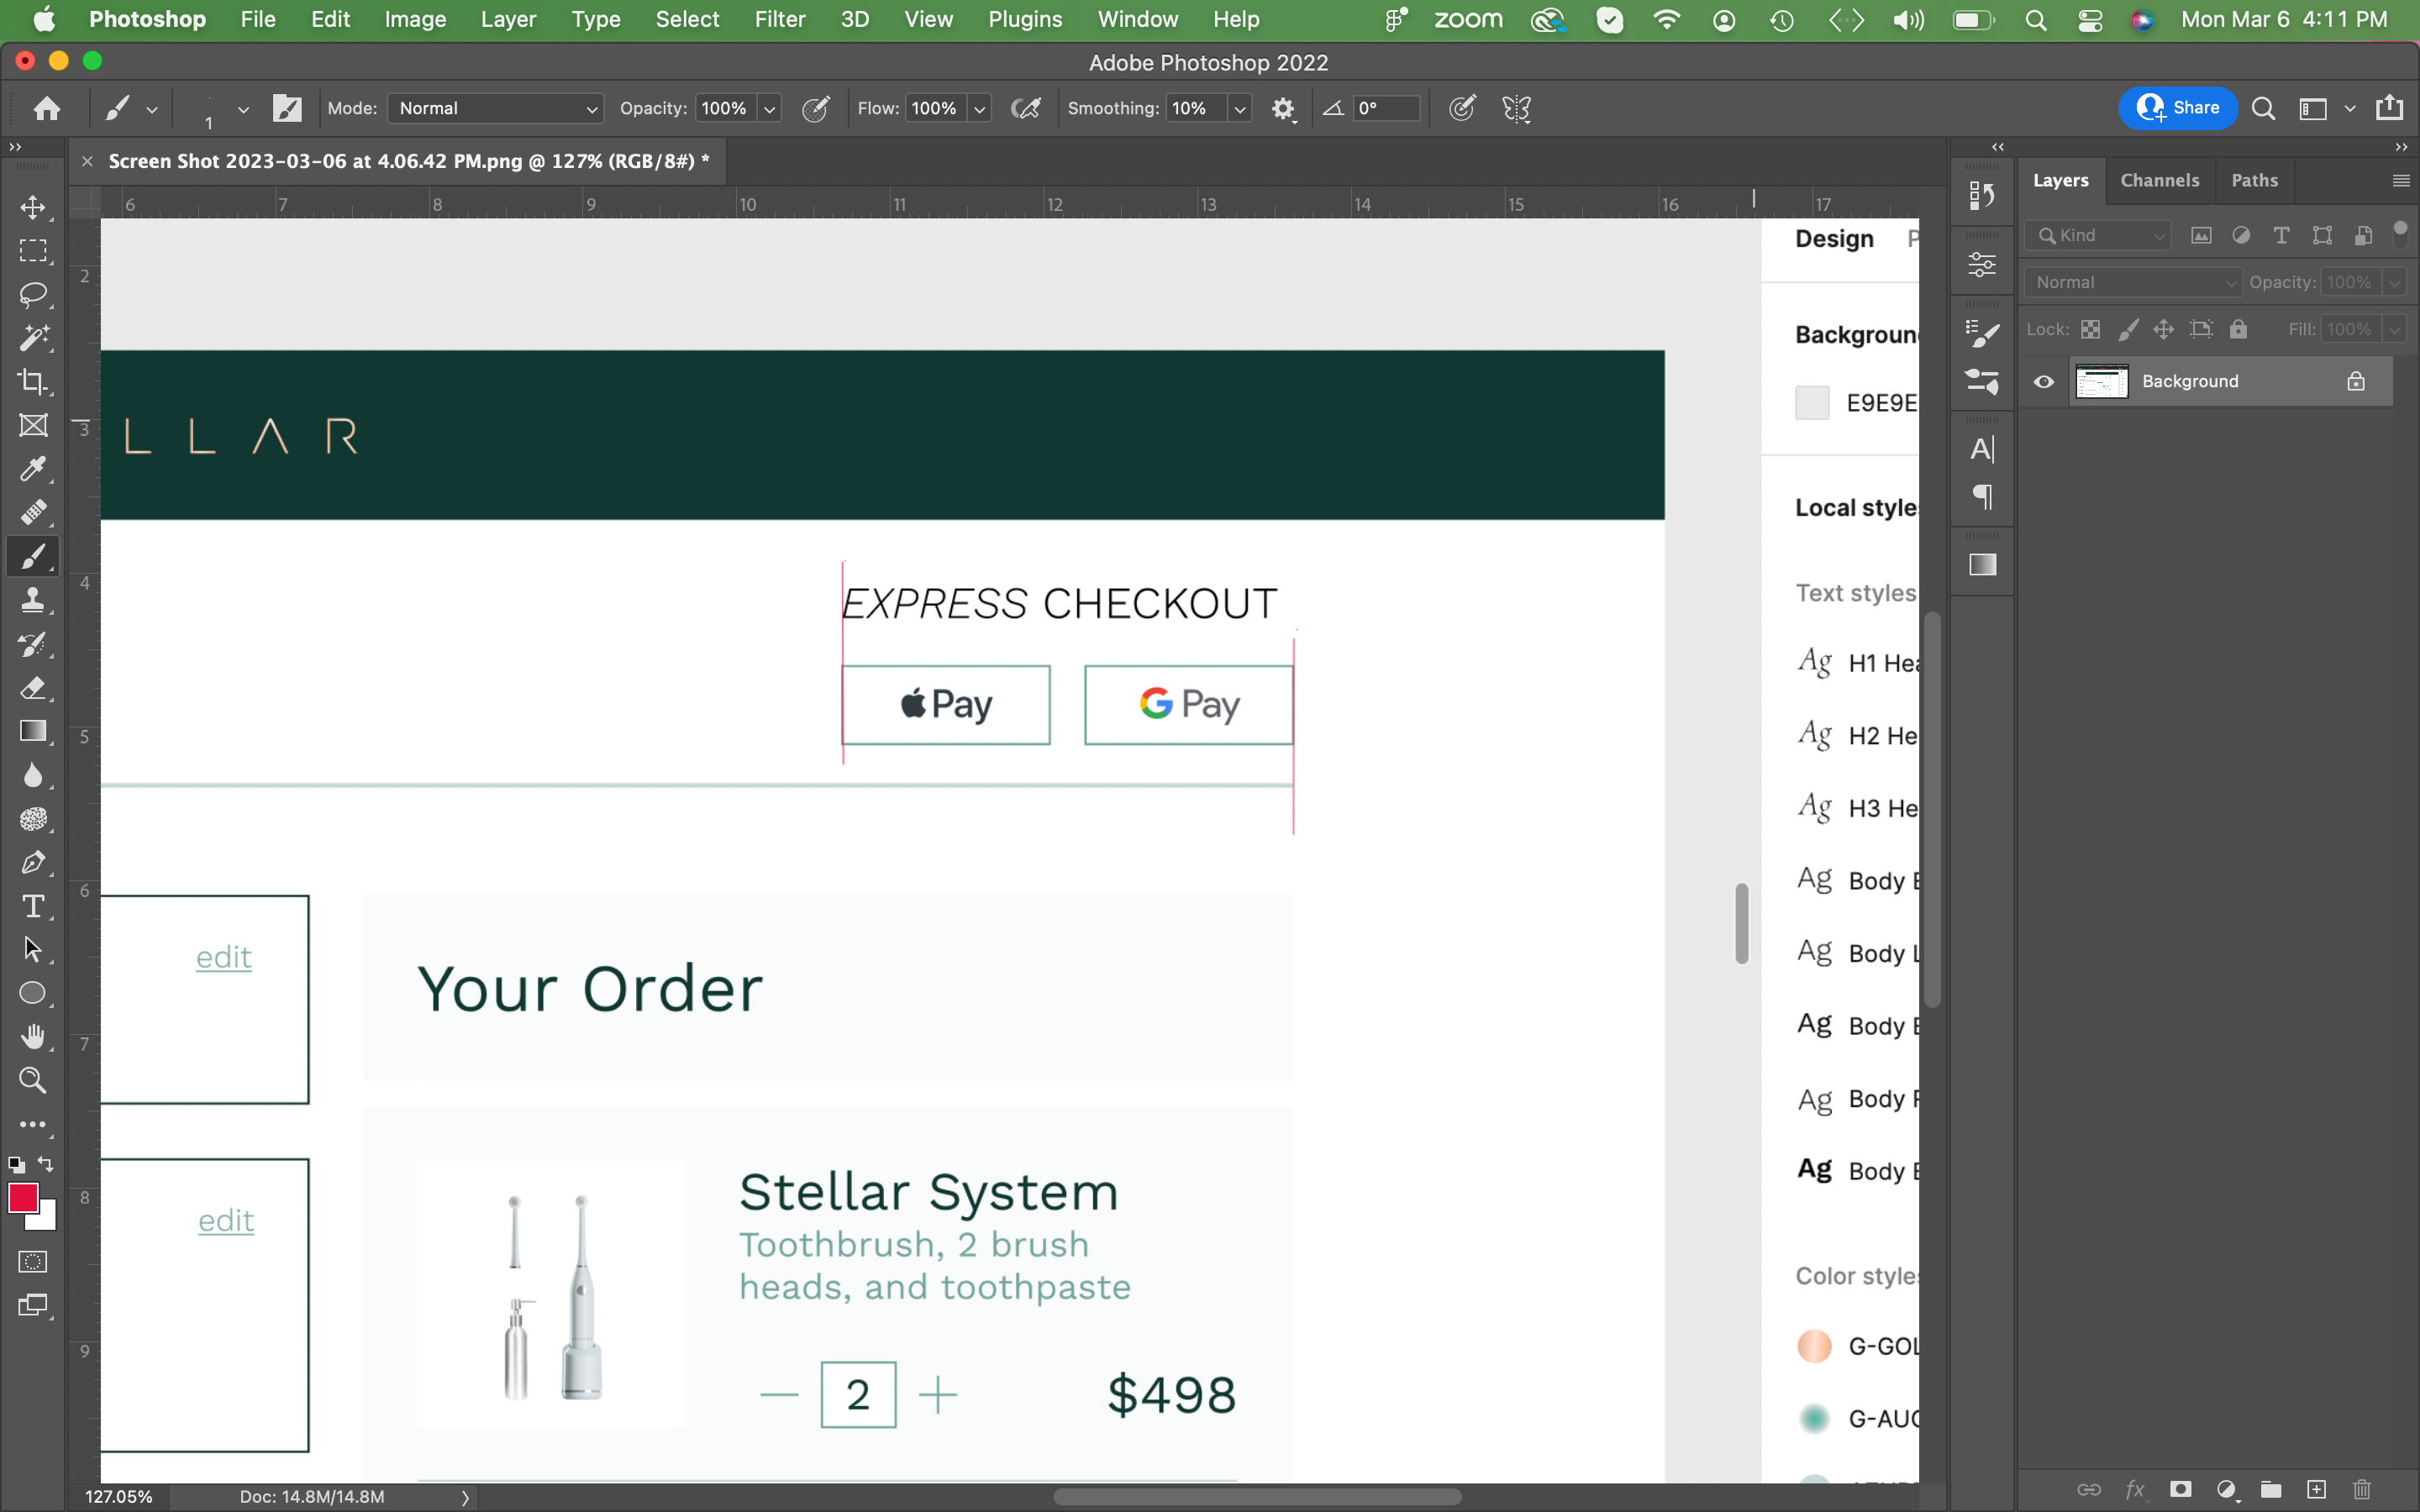Viewport: 2420px width, 1512px height.
Task: Click the Share button
Action: pos(2178,108)
